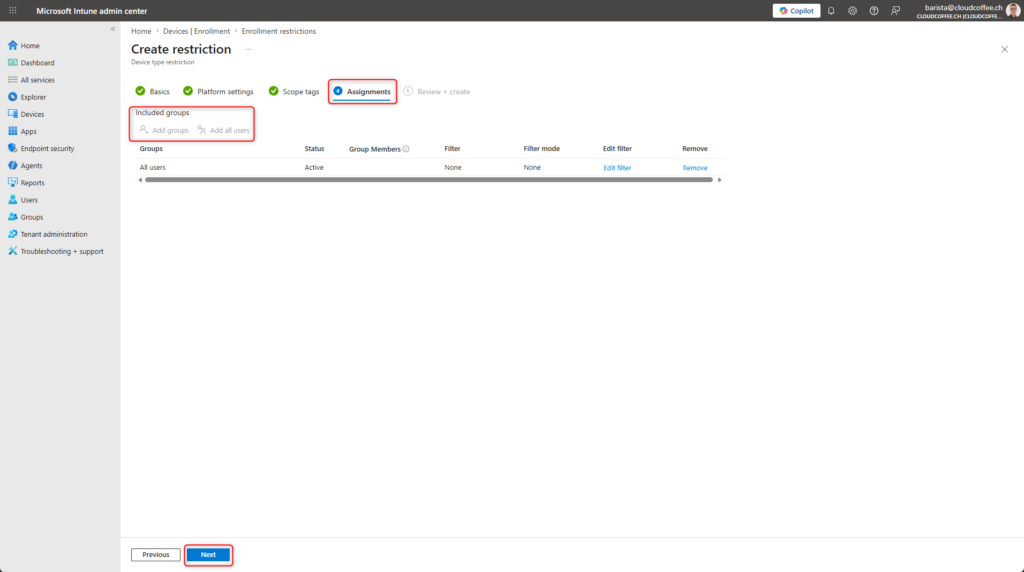
Task: Click the scrollbar left arrow
Action: pyautogui.click(x=140, y=180)
